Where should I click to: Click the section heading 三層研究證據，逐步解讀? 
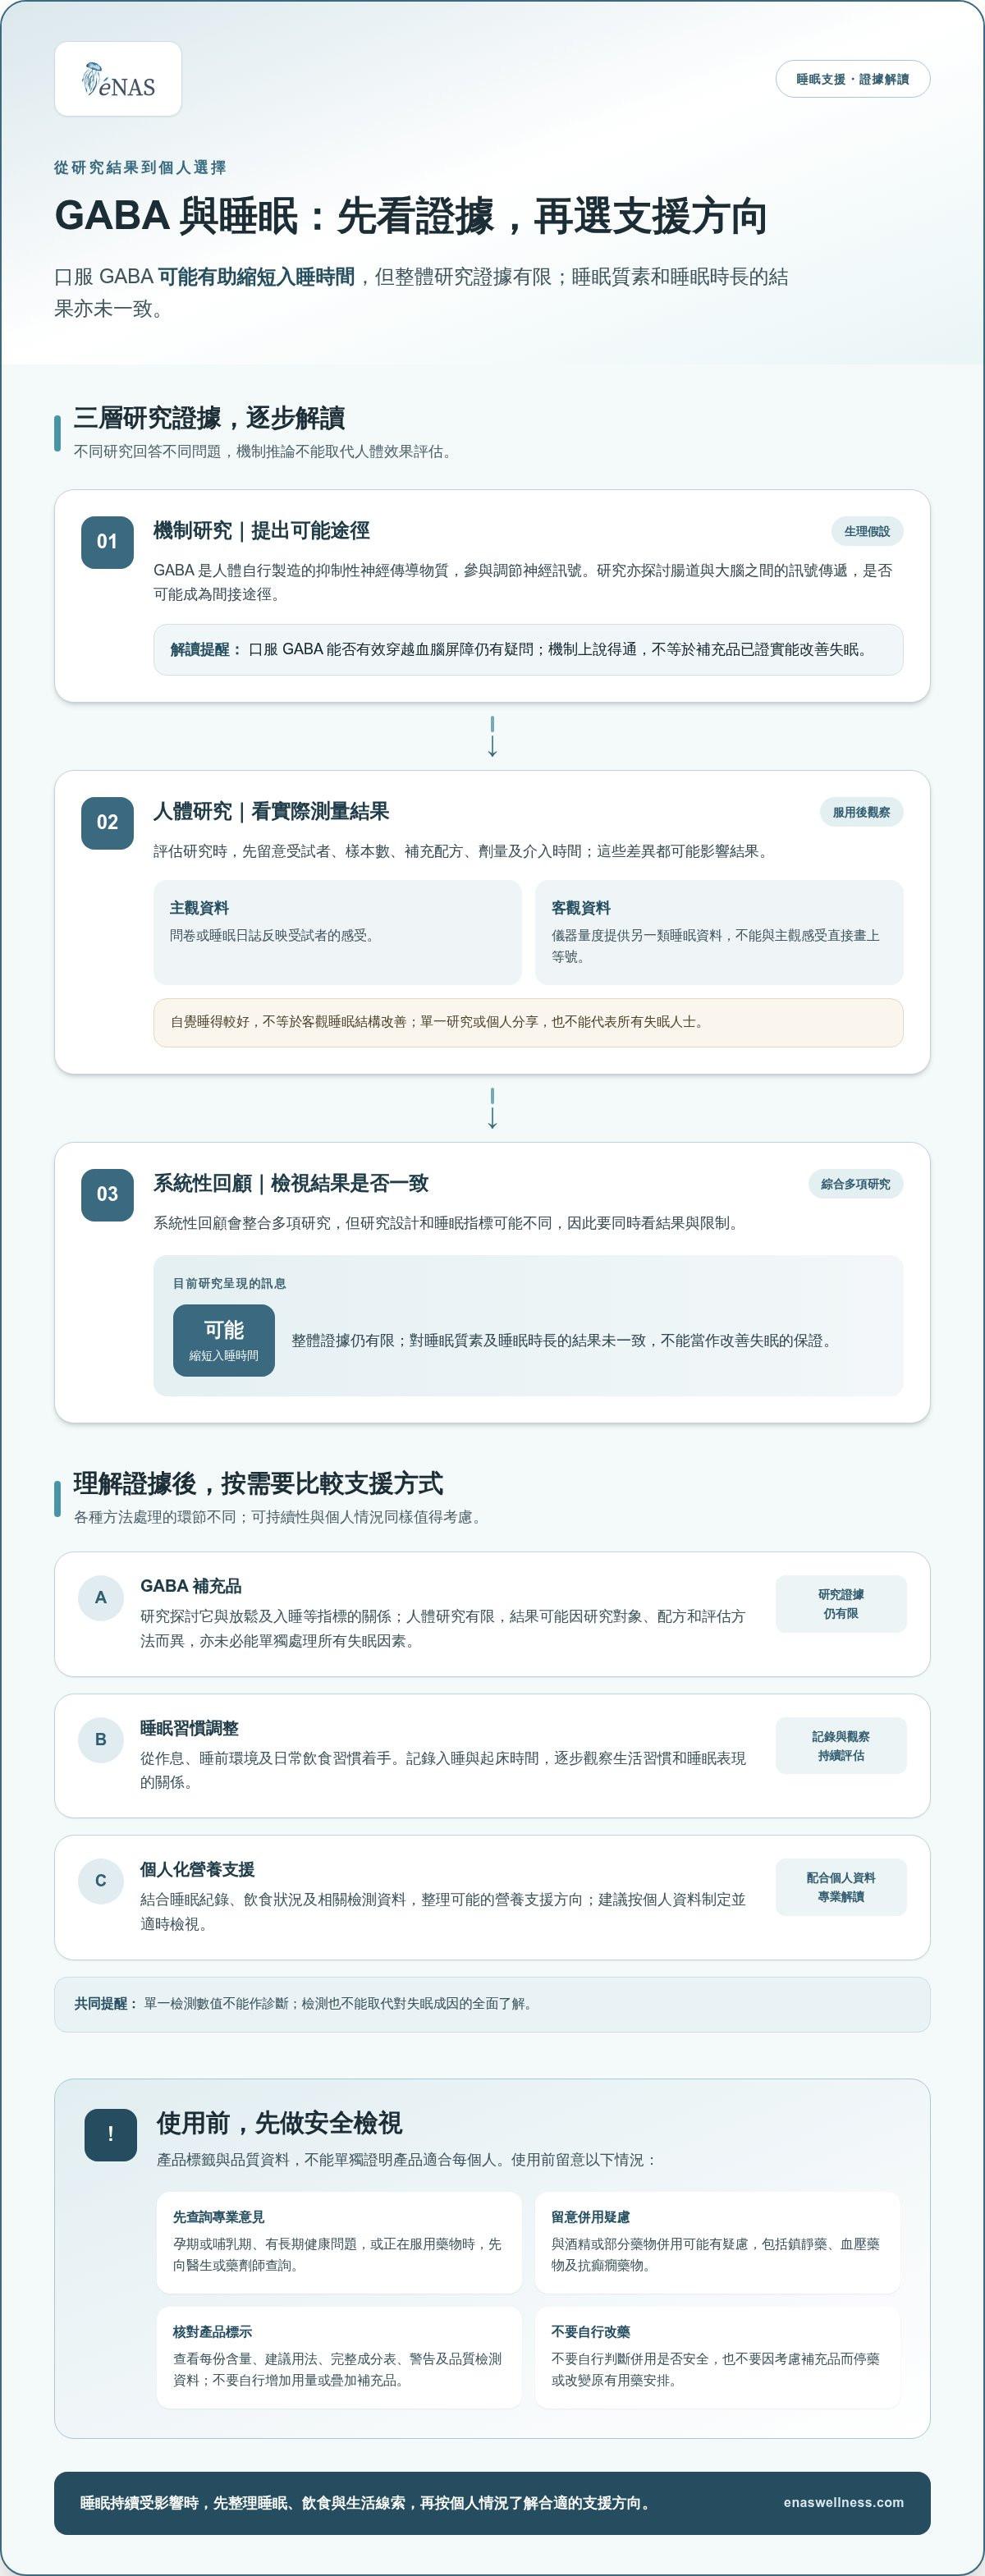(209, 418)
